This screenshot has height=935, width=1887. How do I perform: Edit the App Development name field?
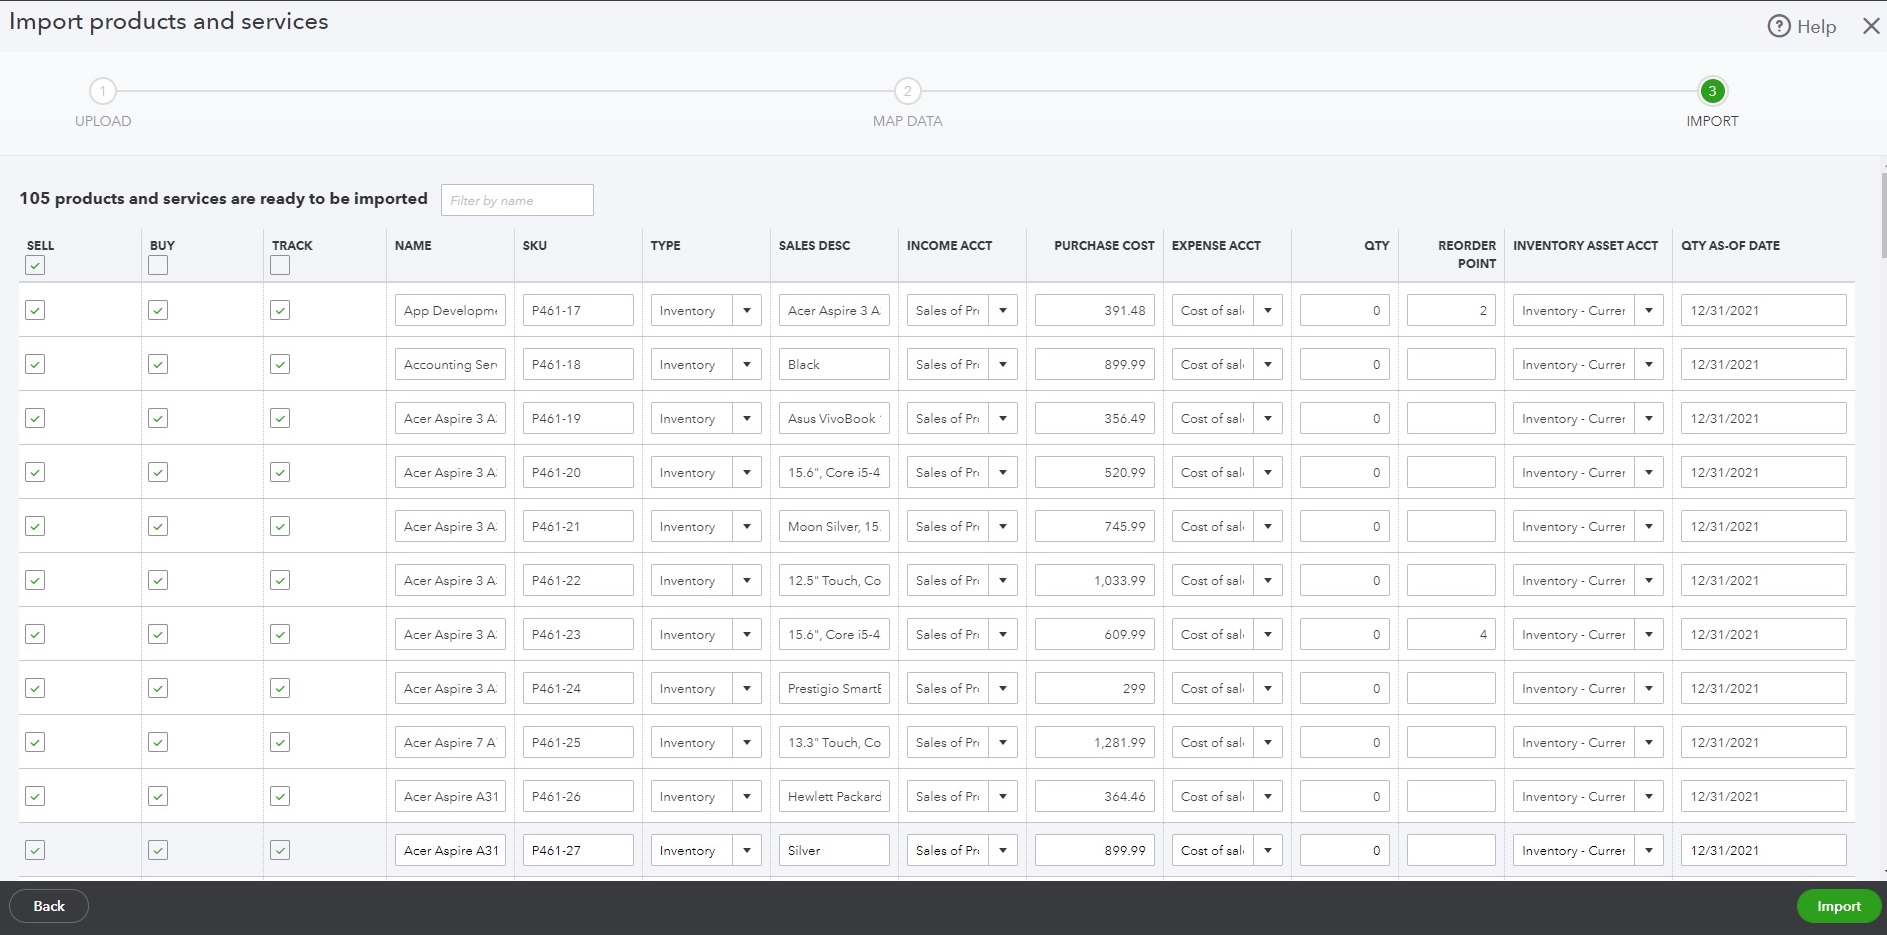[450, 310]
